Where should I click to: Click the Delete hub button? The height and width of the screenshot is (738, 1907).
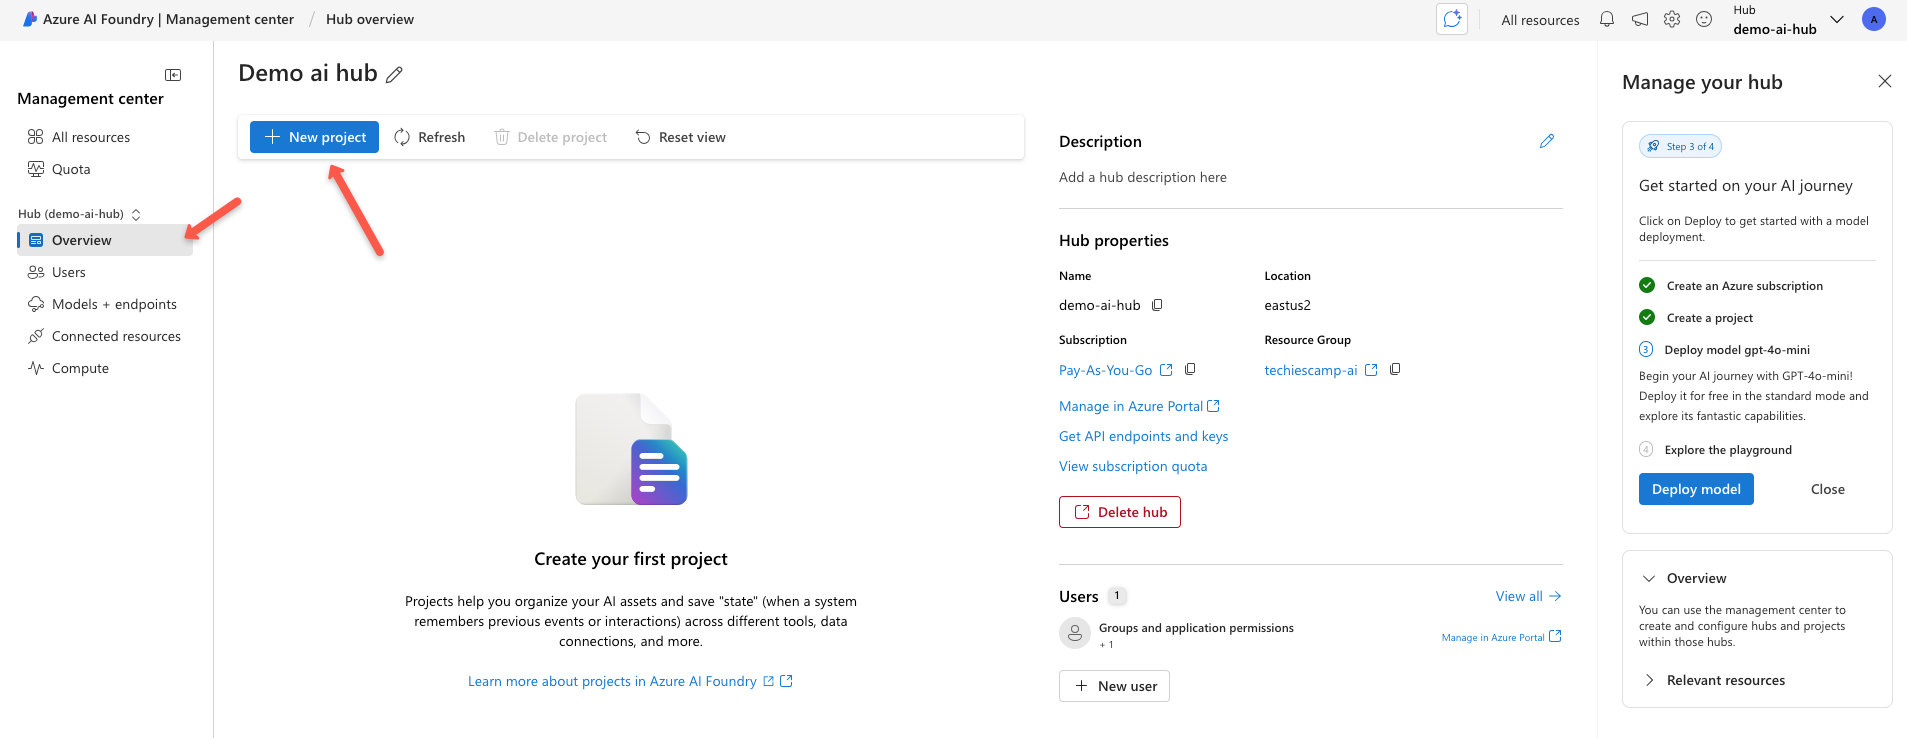tap(1120, 512)
